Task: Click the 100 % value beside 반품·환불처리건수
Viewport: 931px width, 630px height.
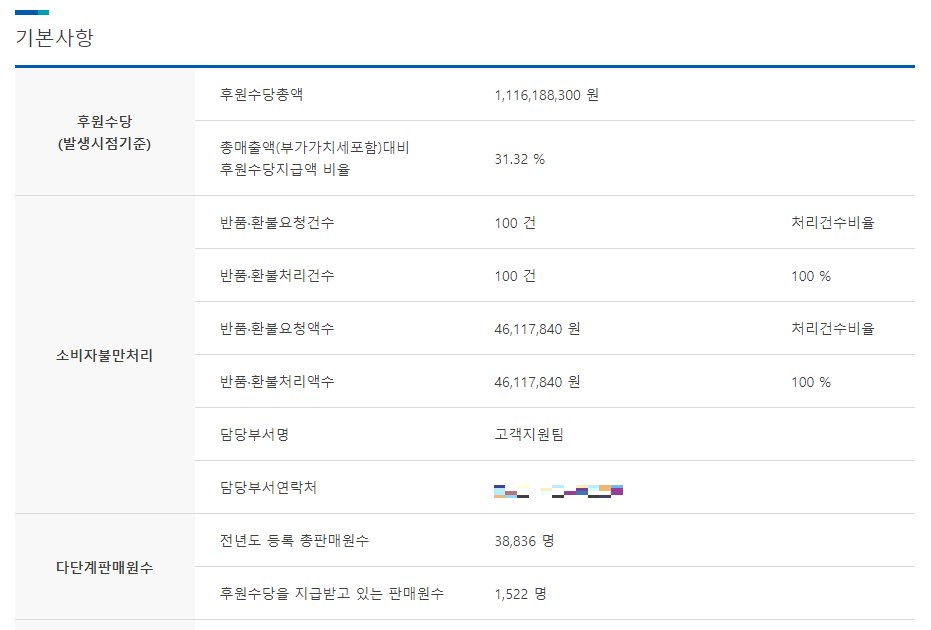Action: 811,276
